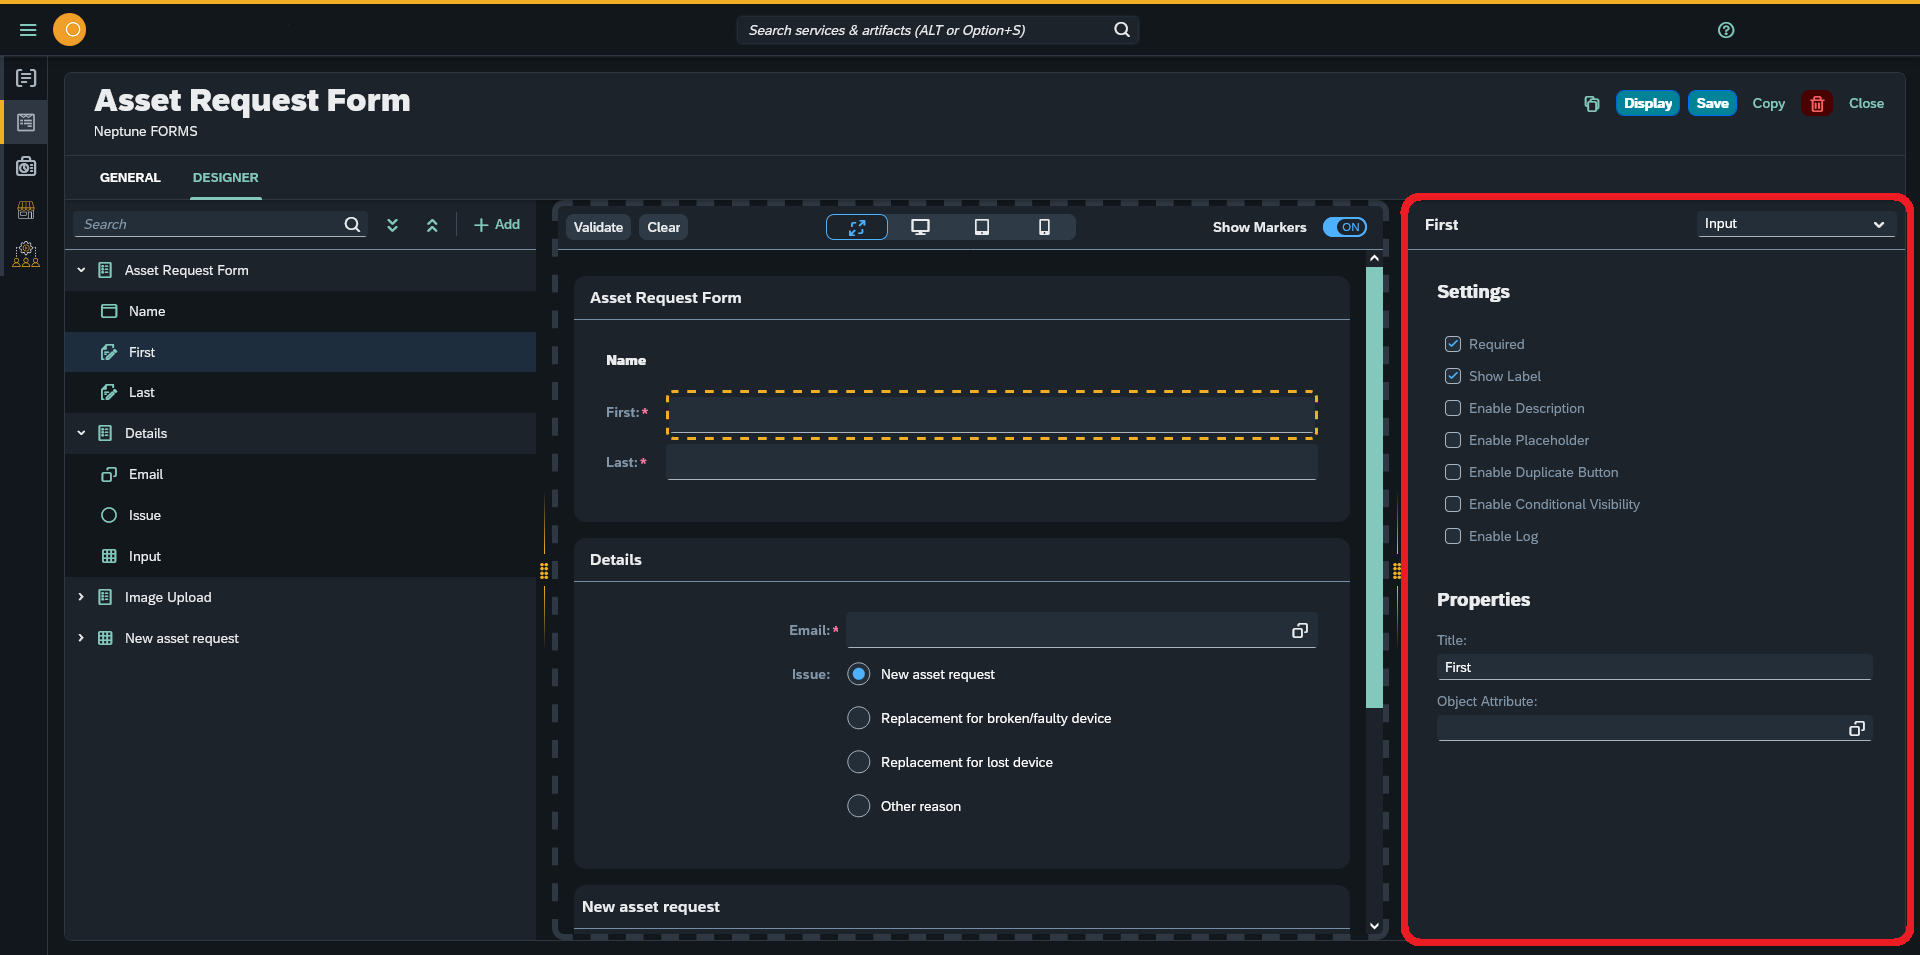Save the Asset Request Form
1920x955 pixels.
pyautogui.click(x=1711, y=103)
